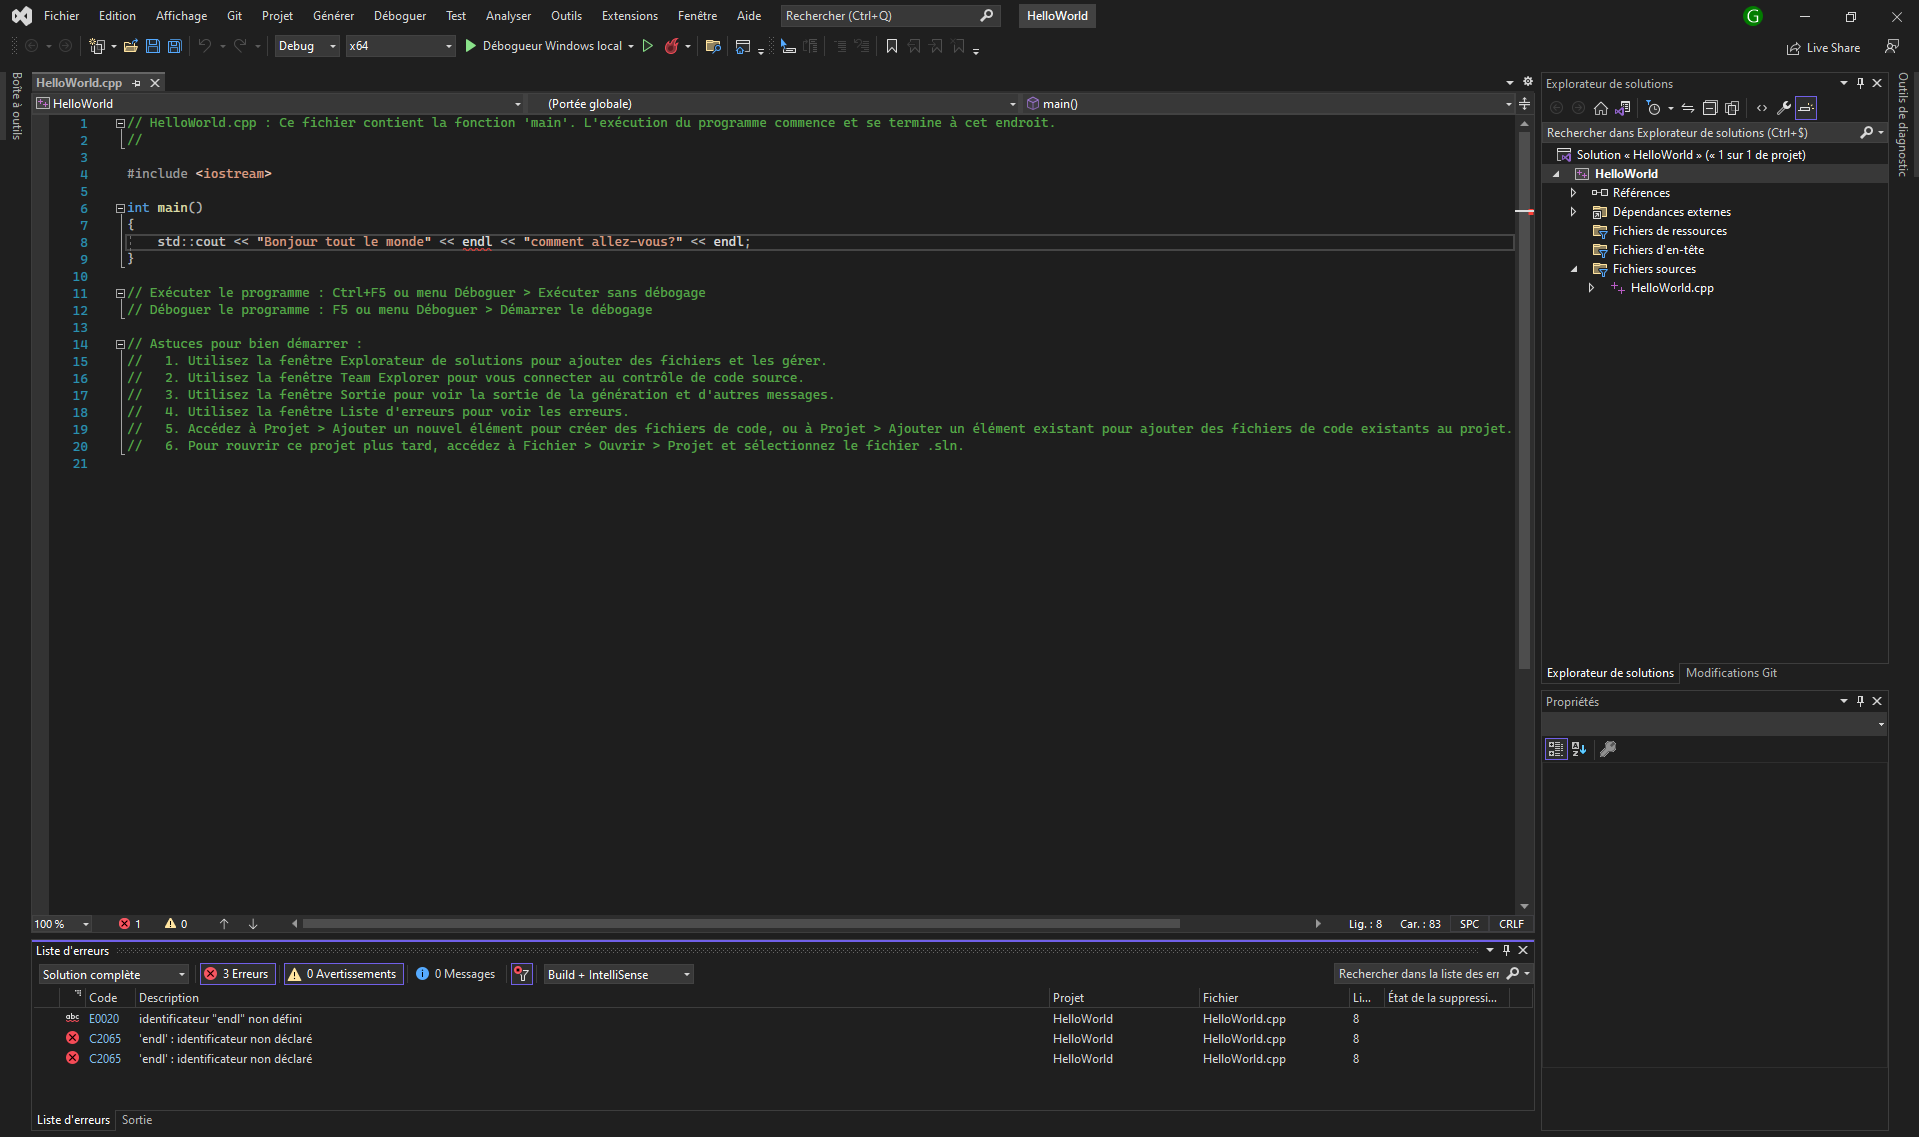
Task: Open the 100 % zoom dropdown
Action: [x=62, y=924]
